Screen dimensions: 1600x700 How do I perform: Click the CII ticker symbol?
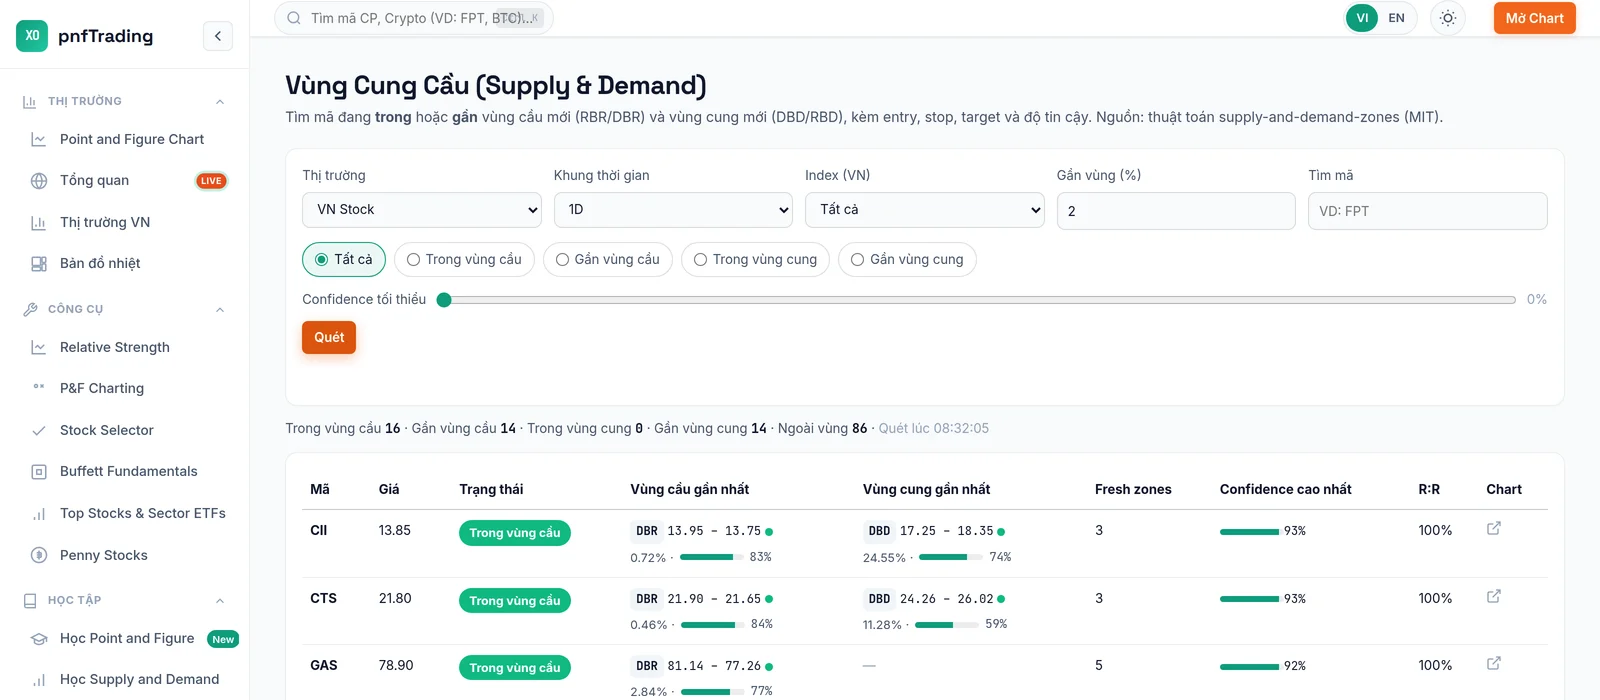point(319,530)
